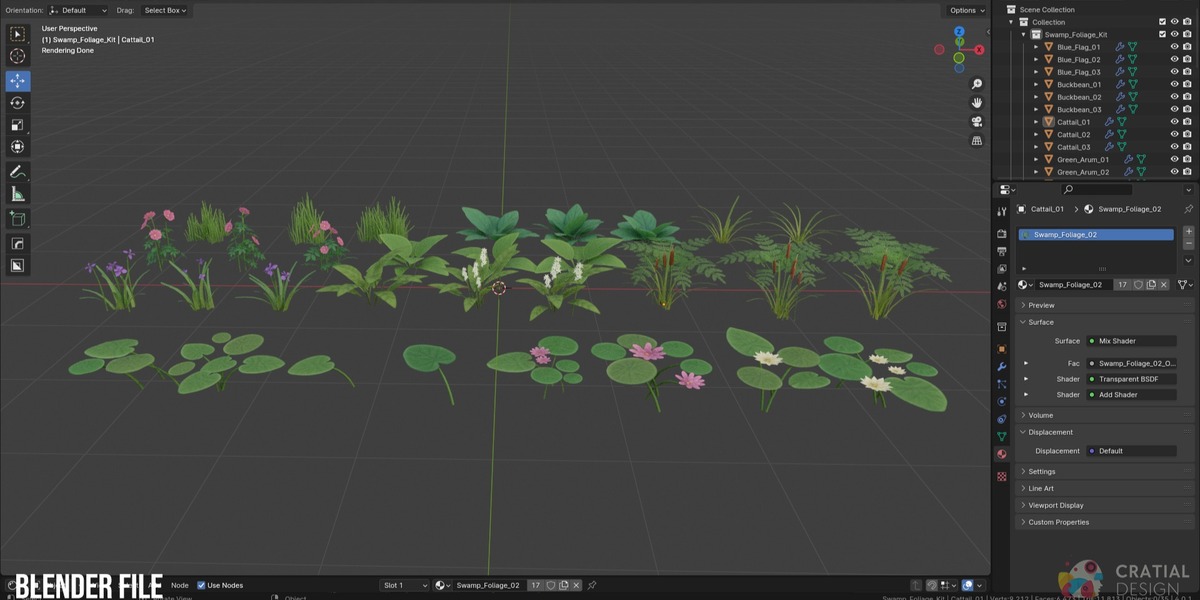Open Material properties tab icon
The width and height of the screenshot is (1200, 600).
[1001, 454]
